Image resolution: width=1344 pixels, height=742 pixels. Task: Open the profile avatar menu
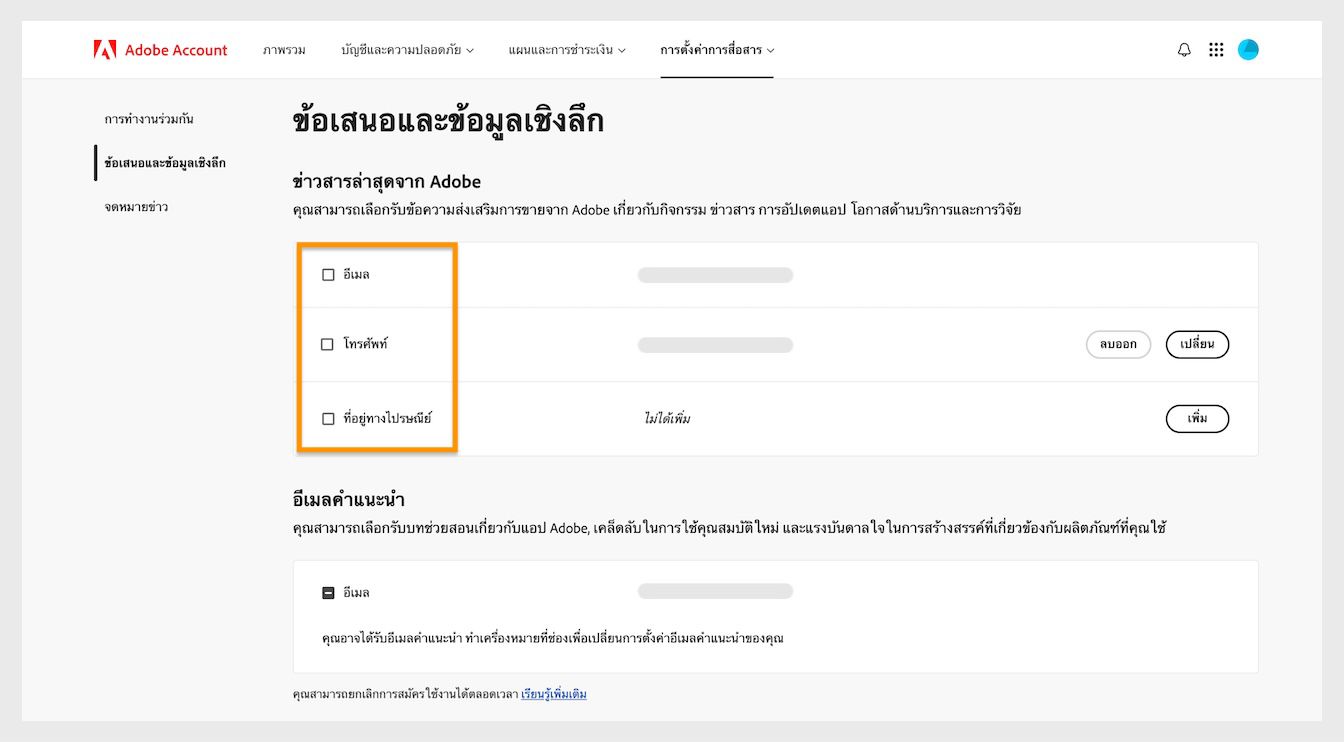pyautogui.click(x=1248, y=48)
